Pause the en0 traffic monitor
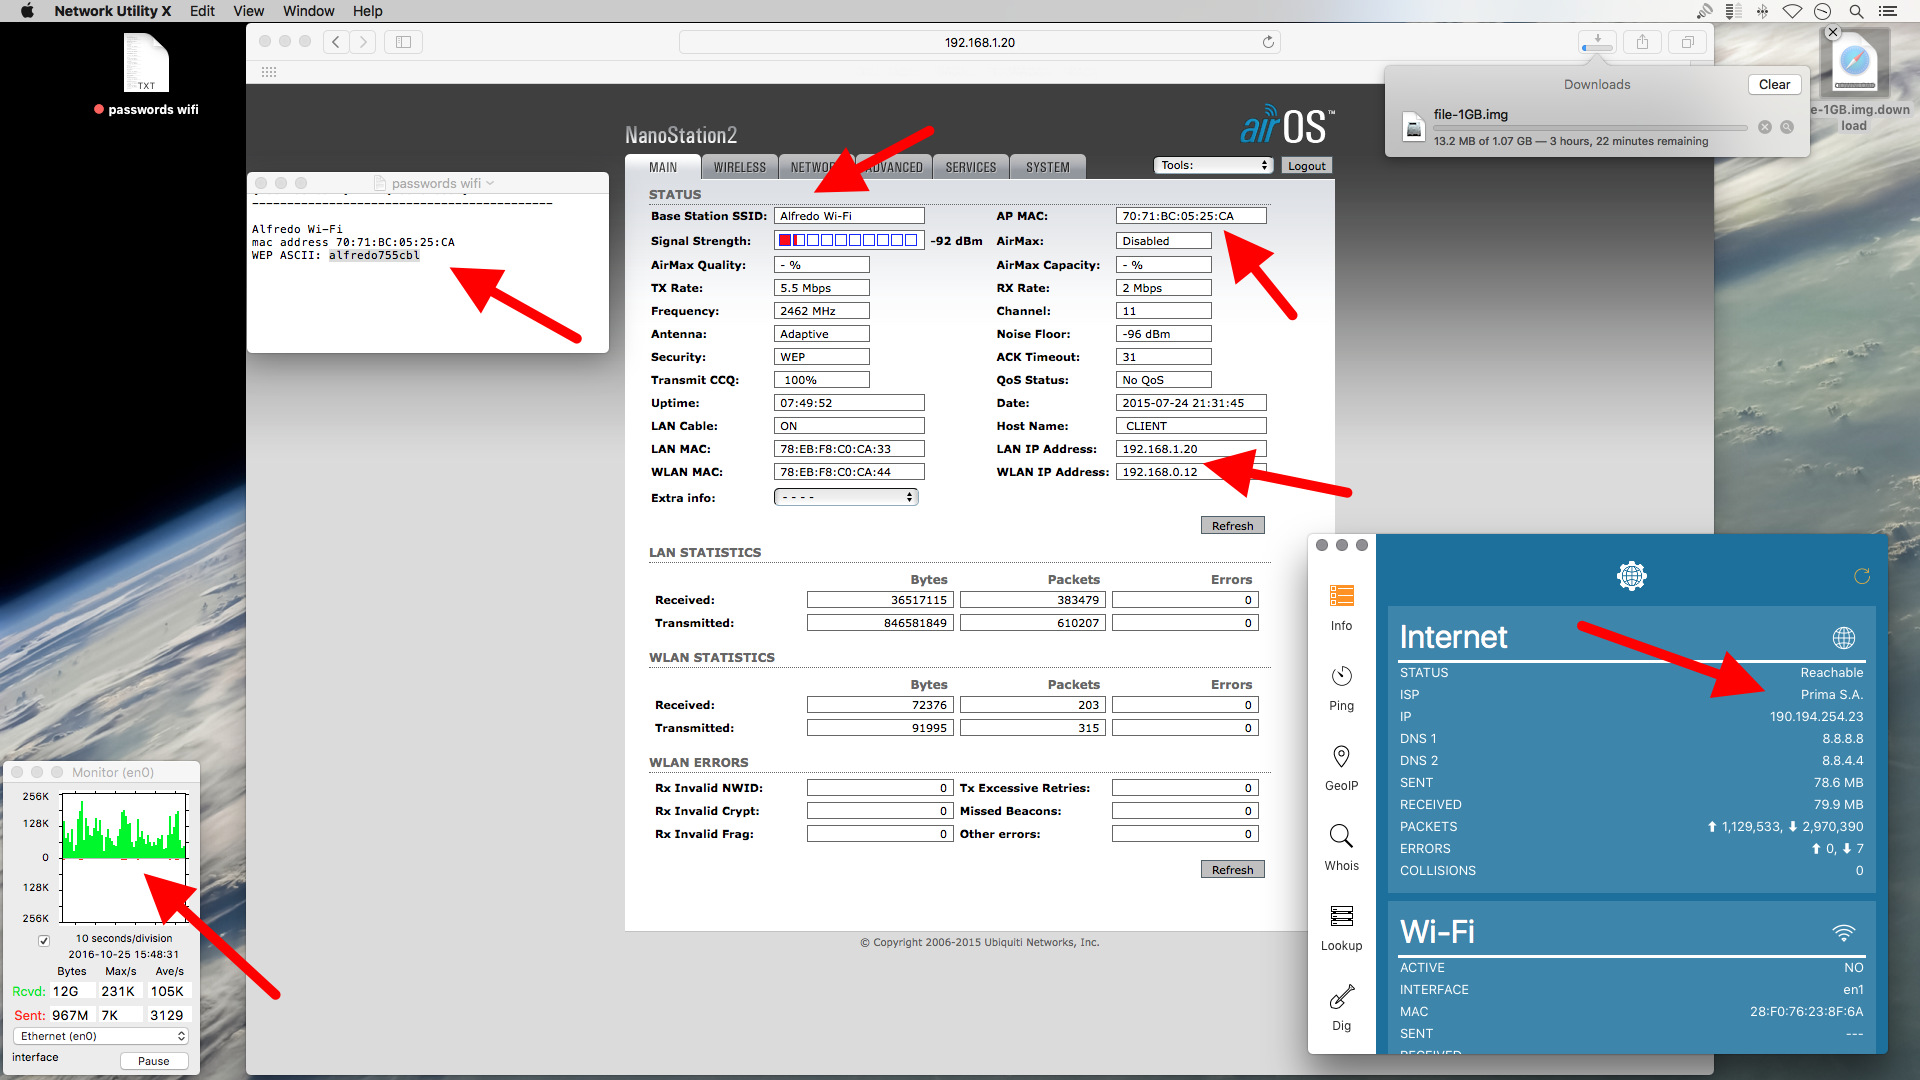 pyautogui.click(x=153, y=1061)
